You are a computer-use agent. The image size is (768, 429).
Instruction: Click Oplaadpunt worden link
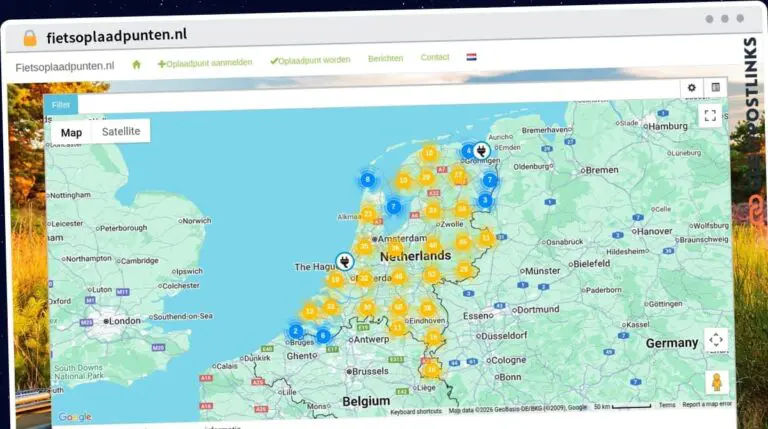point(310,60)
